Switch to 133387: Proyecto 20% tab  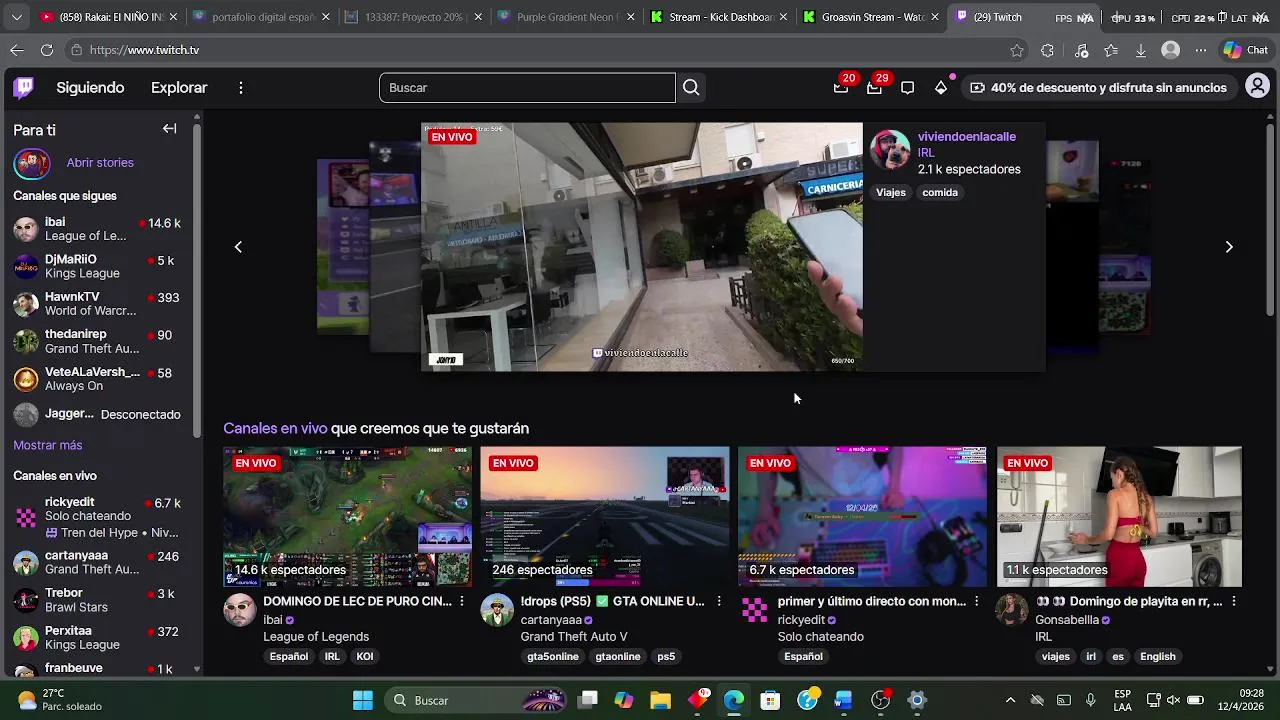coord(413,17)
